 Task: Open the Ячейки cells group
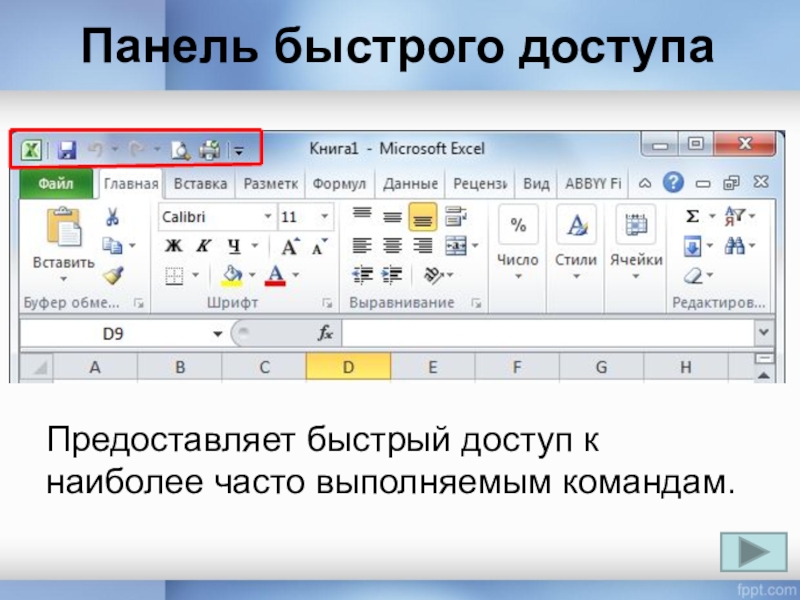[x=636, y=242]
